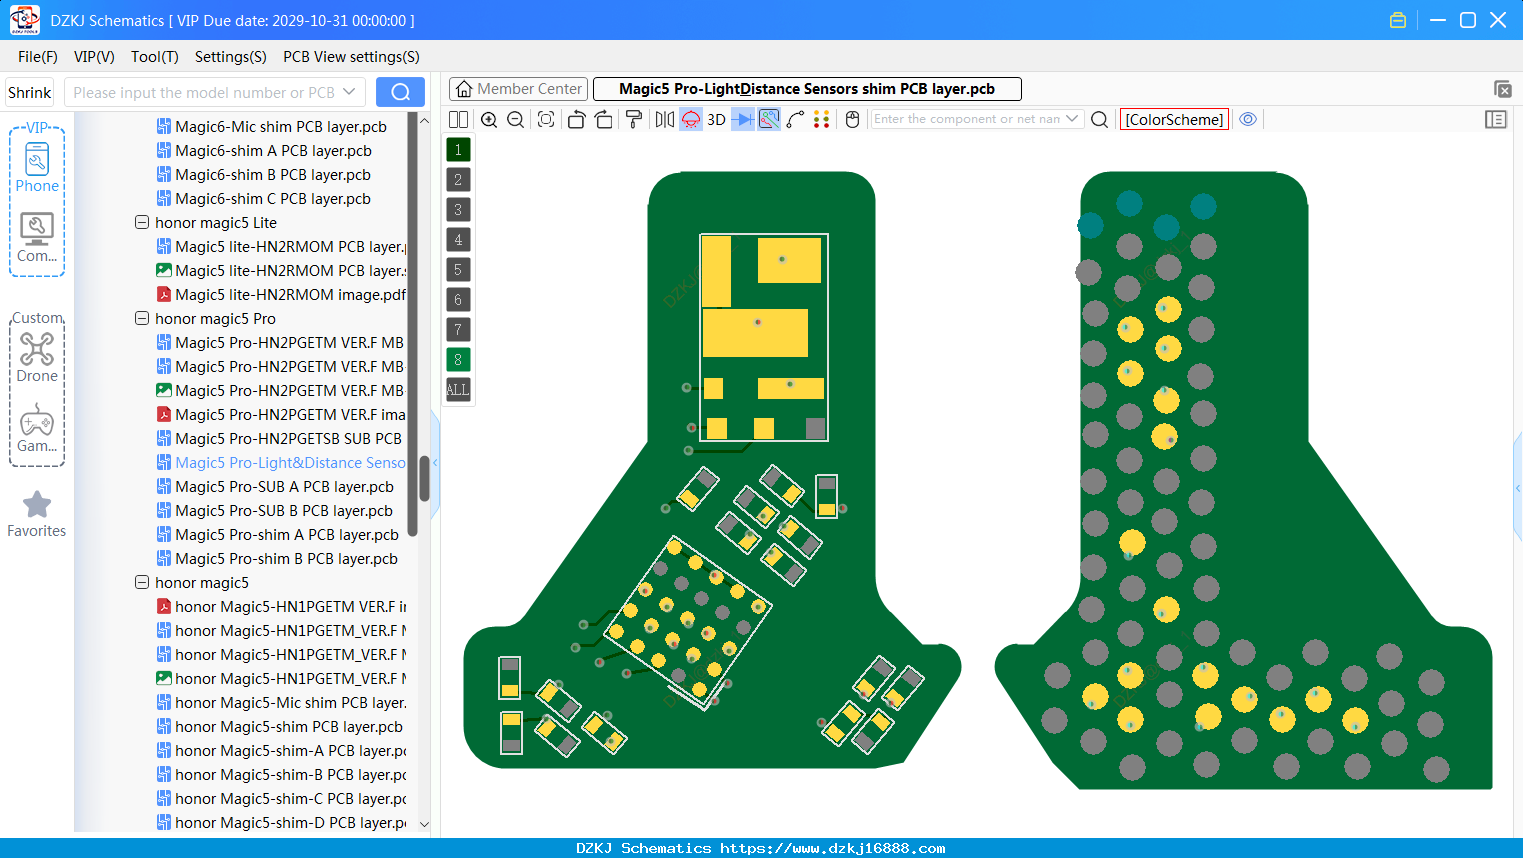Image resolution: width=1523 pixels, height=858 pixels.
Task: Open the right side panel icon
Action: coord(1496,119)
